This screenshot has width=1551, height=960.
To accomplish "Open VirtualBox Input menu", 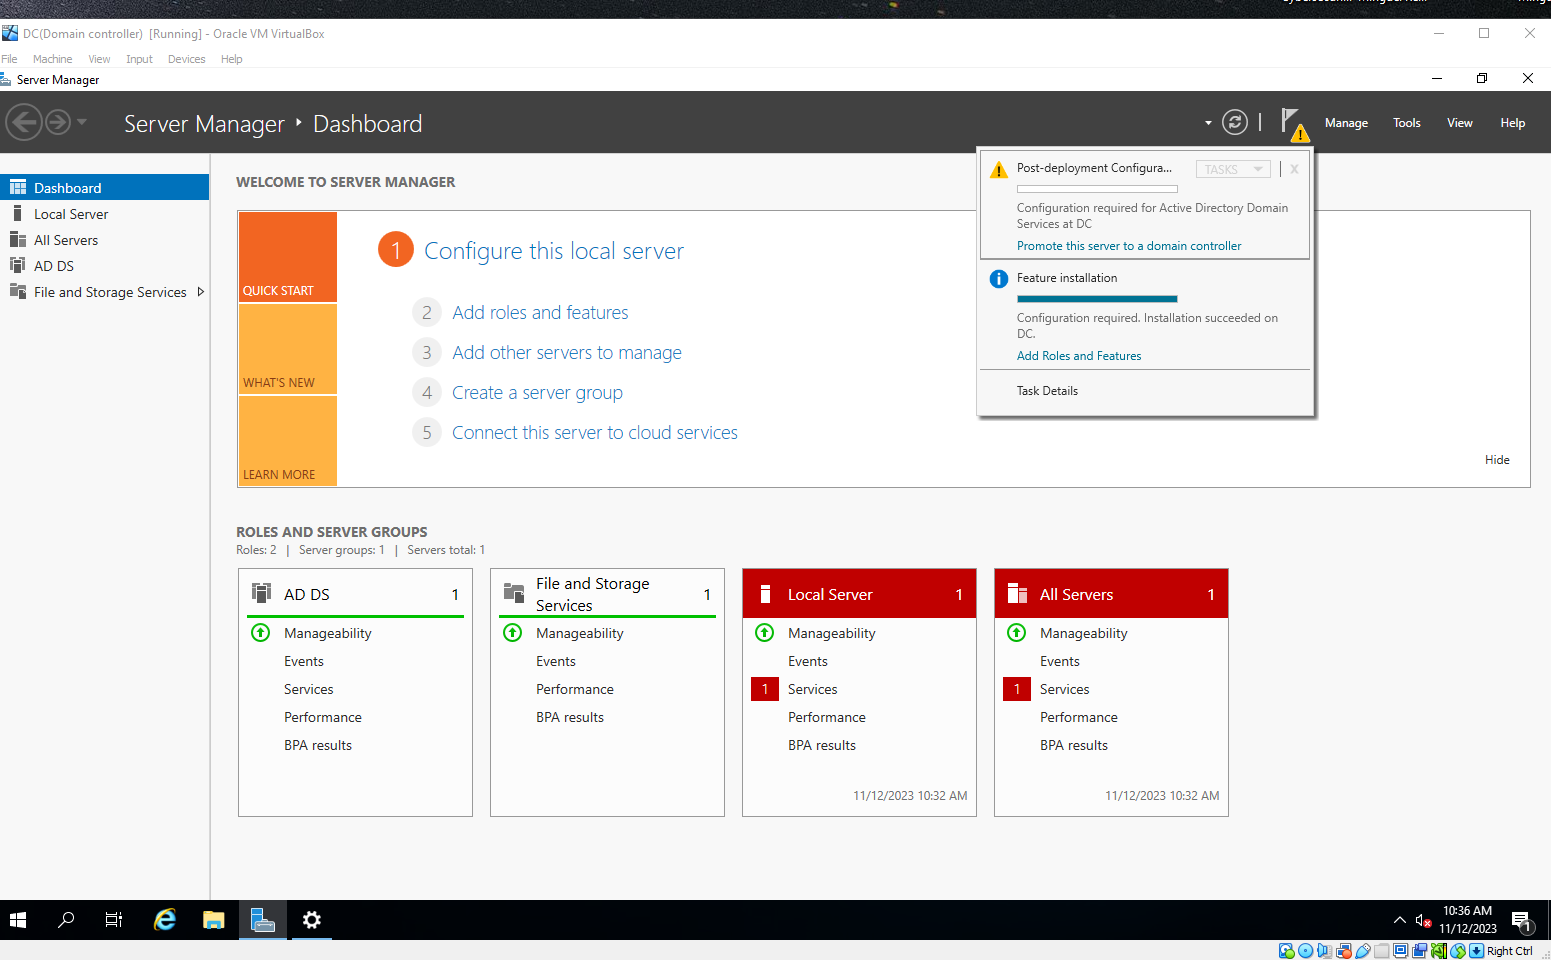I will click(x=139, y=59).
